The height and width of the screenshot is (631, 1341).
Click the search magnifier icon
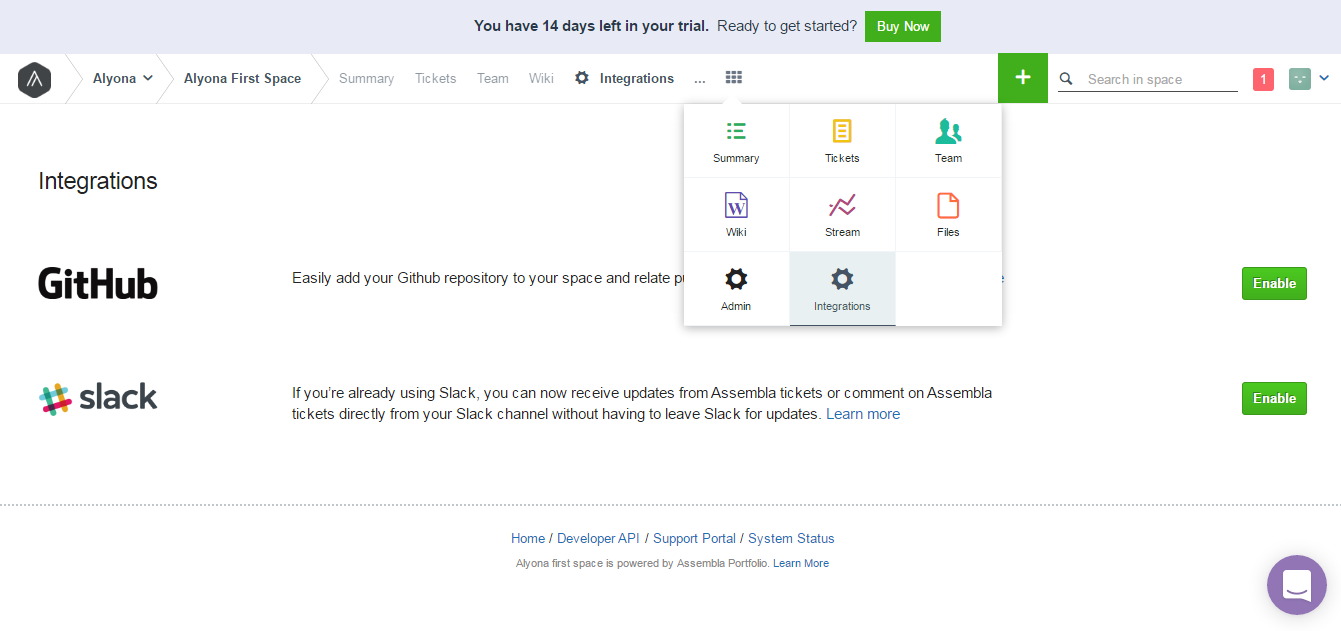1066,79
